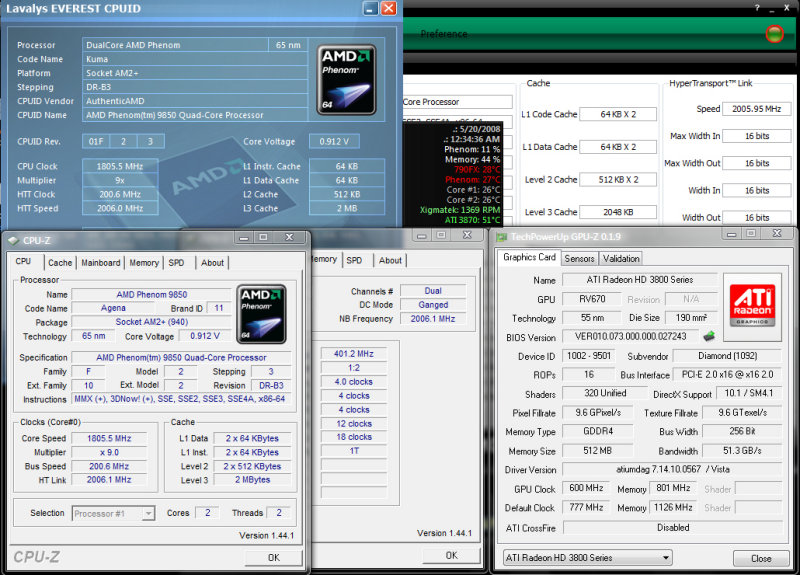Open About tab in second CPU-Z window
The height and width of the screenshot is (575, 800).
coord(390,260)
